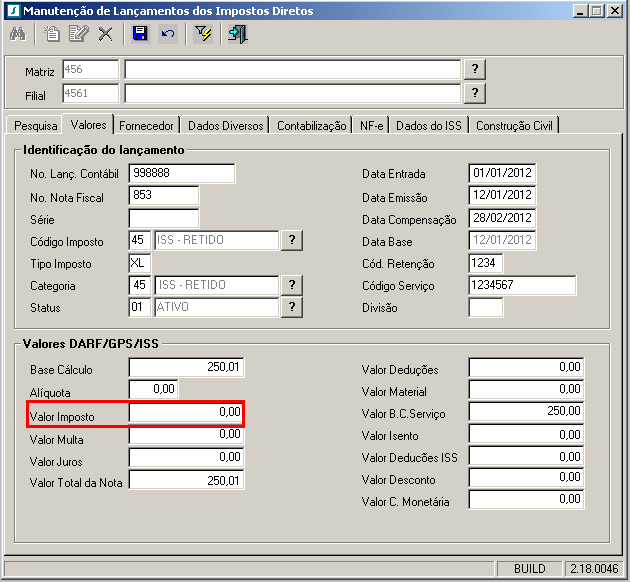Click the undo arrow icon
Image resolution: width=630 pixels, height=582 pixels.
coord(167,34)
